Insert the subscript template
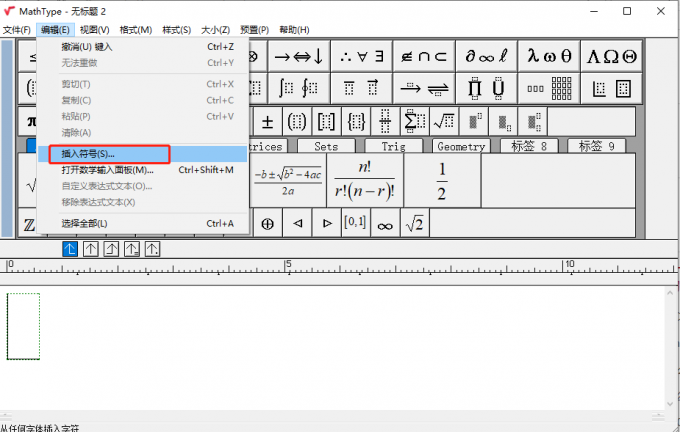 click(x=504, y=122)
